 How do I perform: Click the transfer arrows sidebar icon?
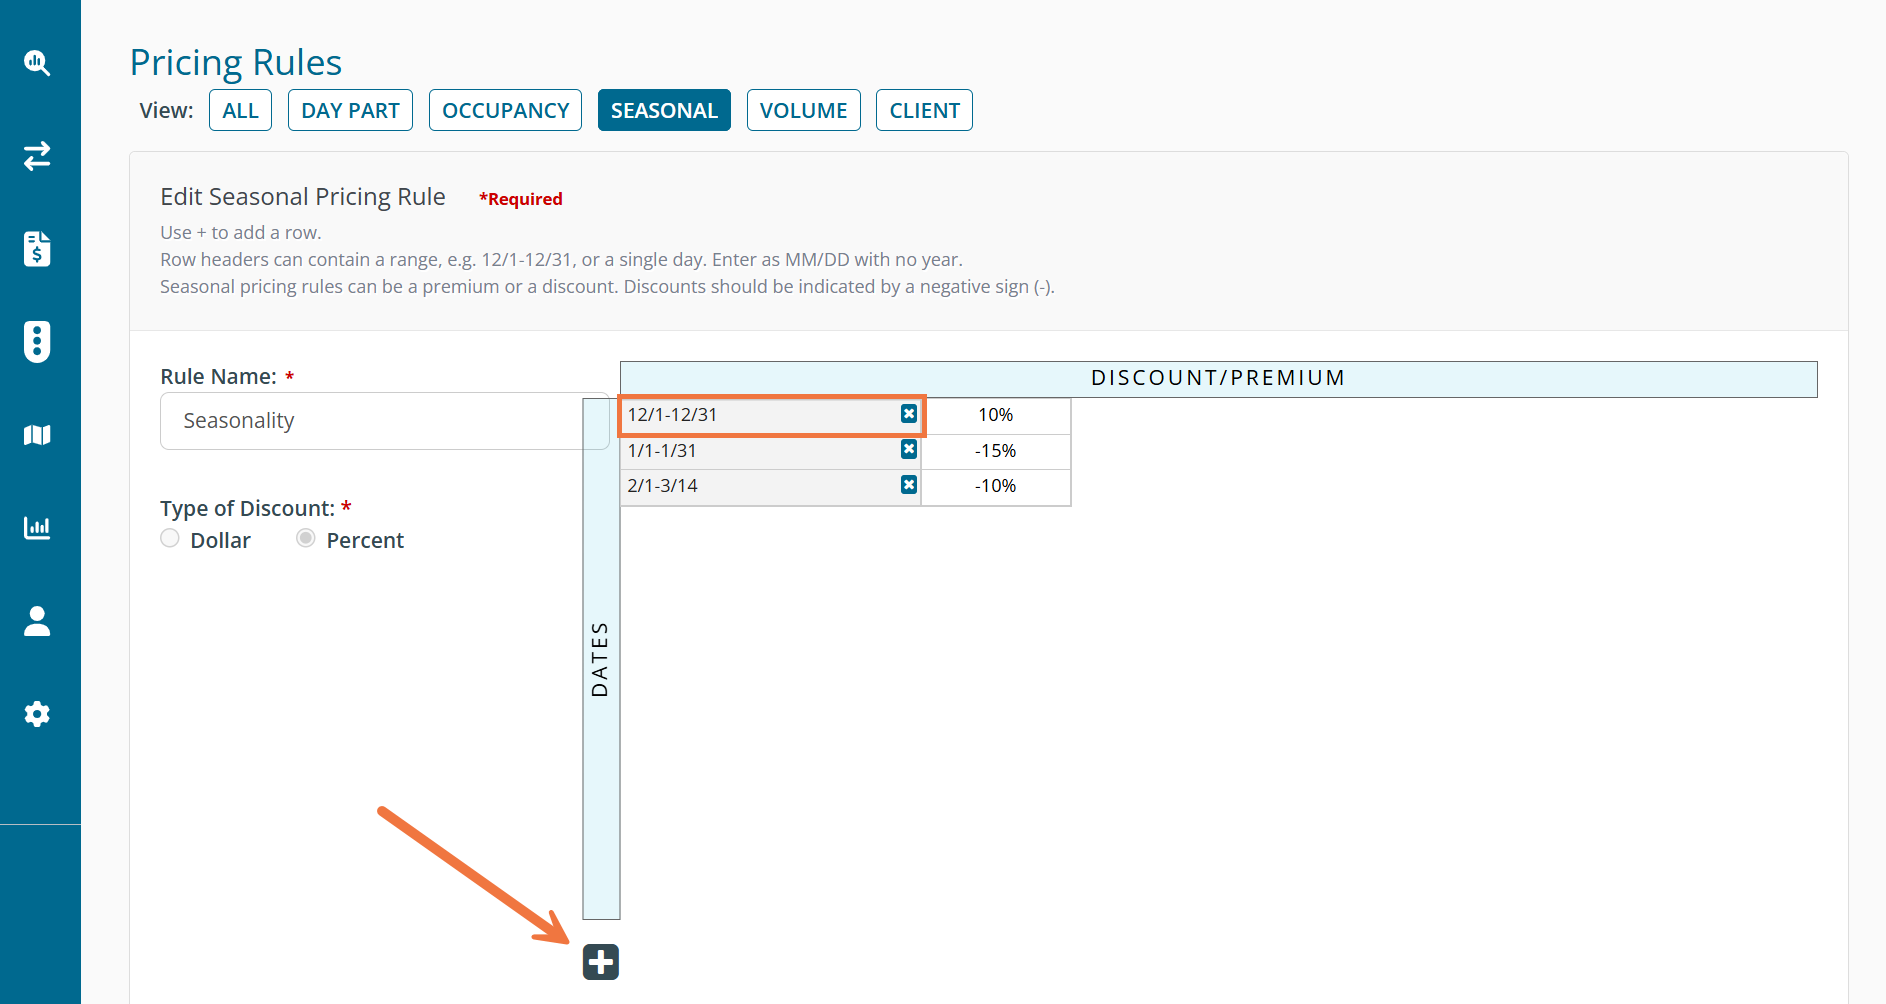click(37, 156)
